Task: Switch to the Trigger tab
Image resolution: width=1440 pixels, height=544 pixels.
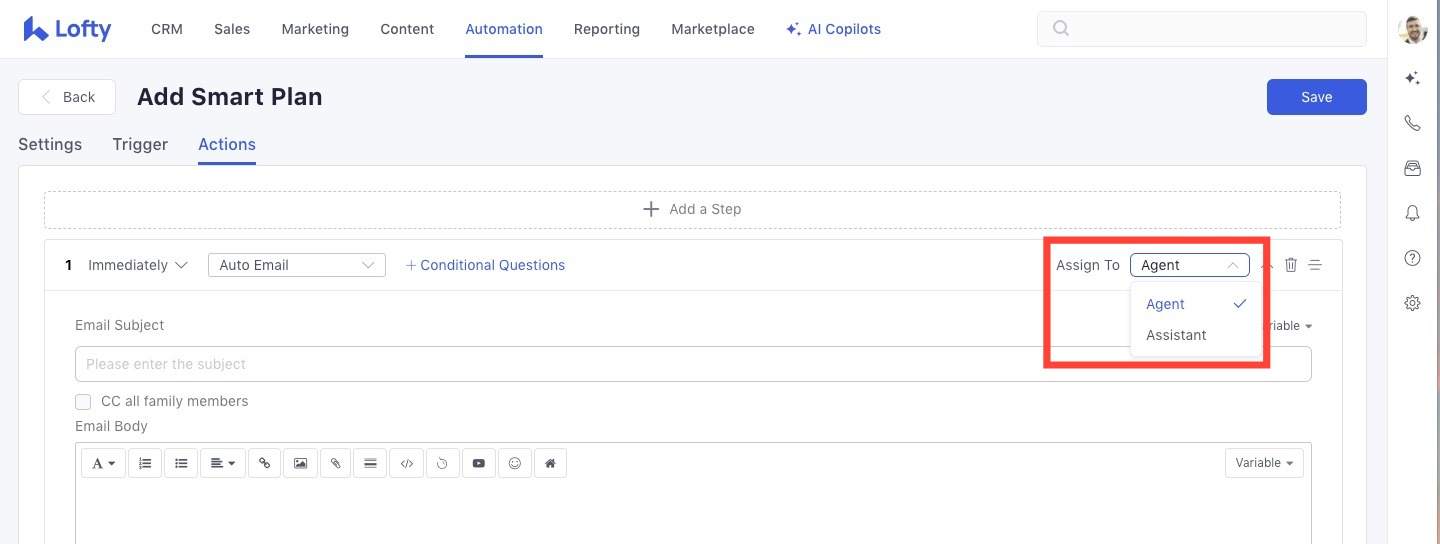Action: [140, 144]
